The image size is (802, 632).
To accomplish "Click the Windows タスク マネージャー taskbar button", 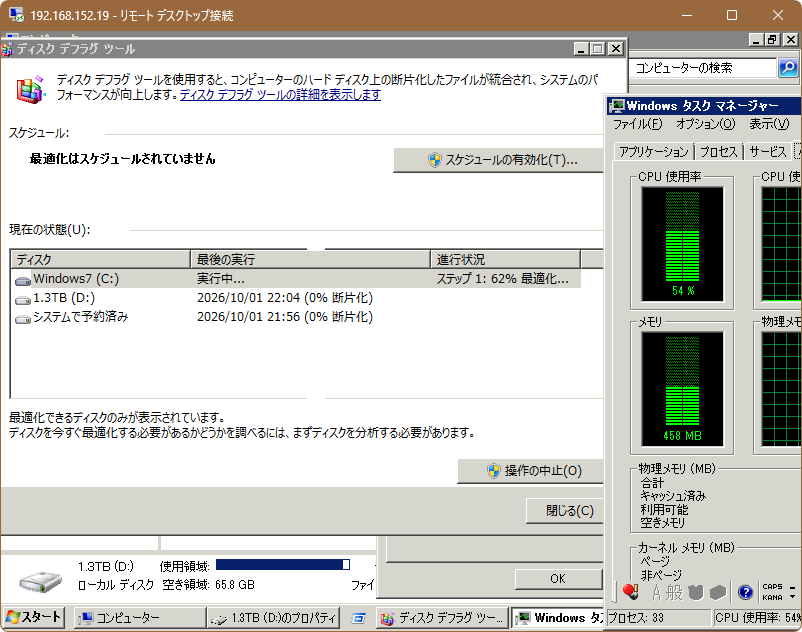I will 558,618.
